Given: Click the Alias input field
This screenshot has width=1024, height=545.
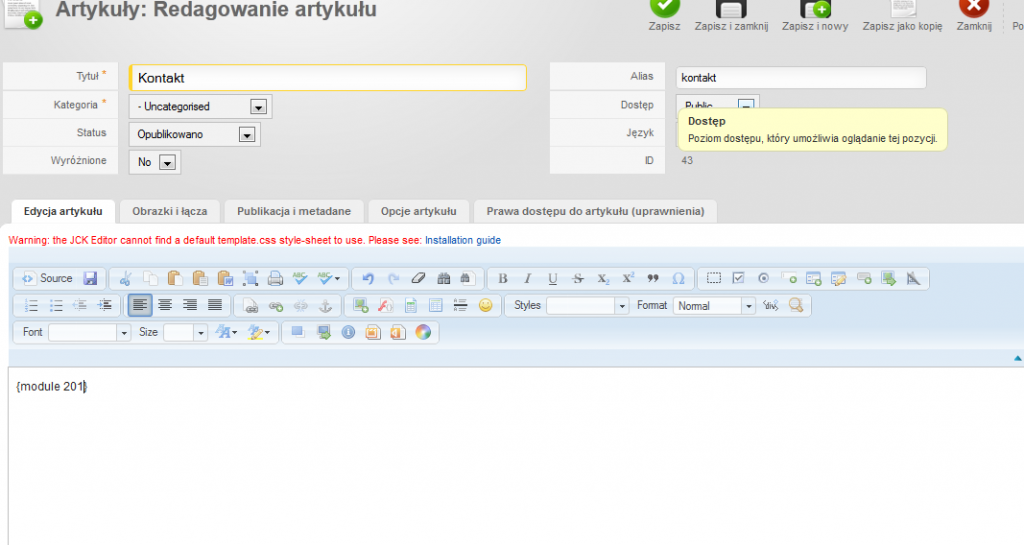Looking at the screenshot, I should 800,78.
